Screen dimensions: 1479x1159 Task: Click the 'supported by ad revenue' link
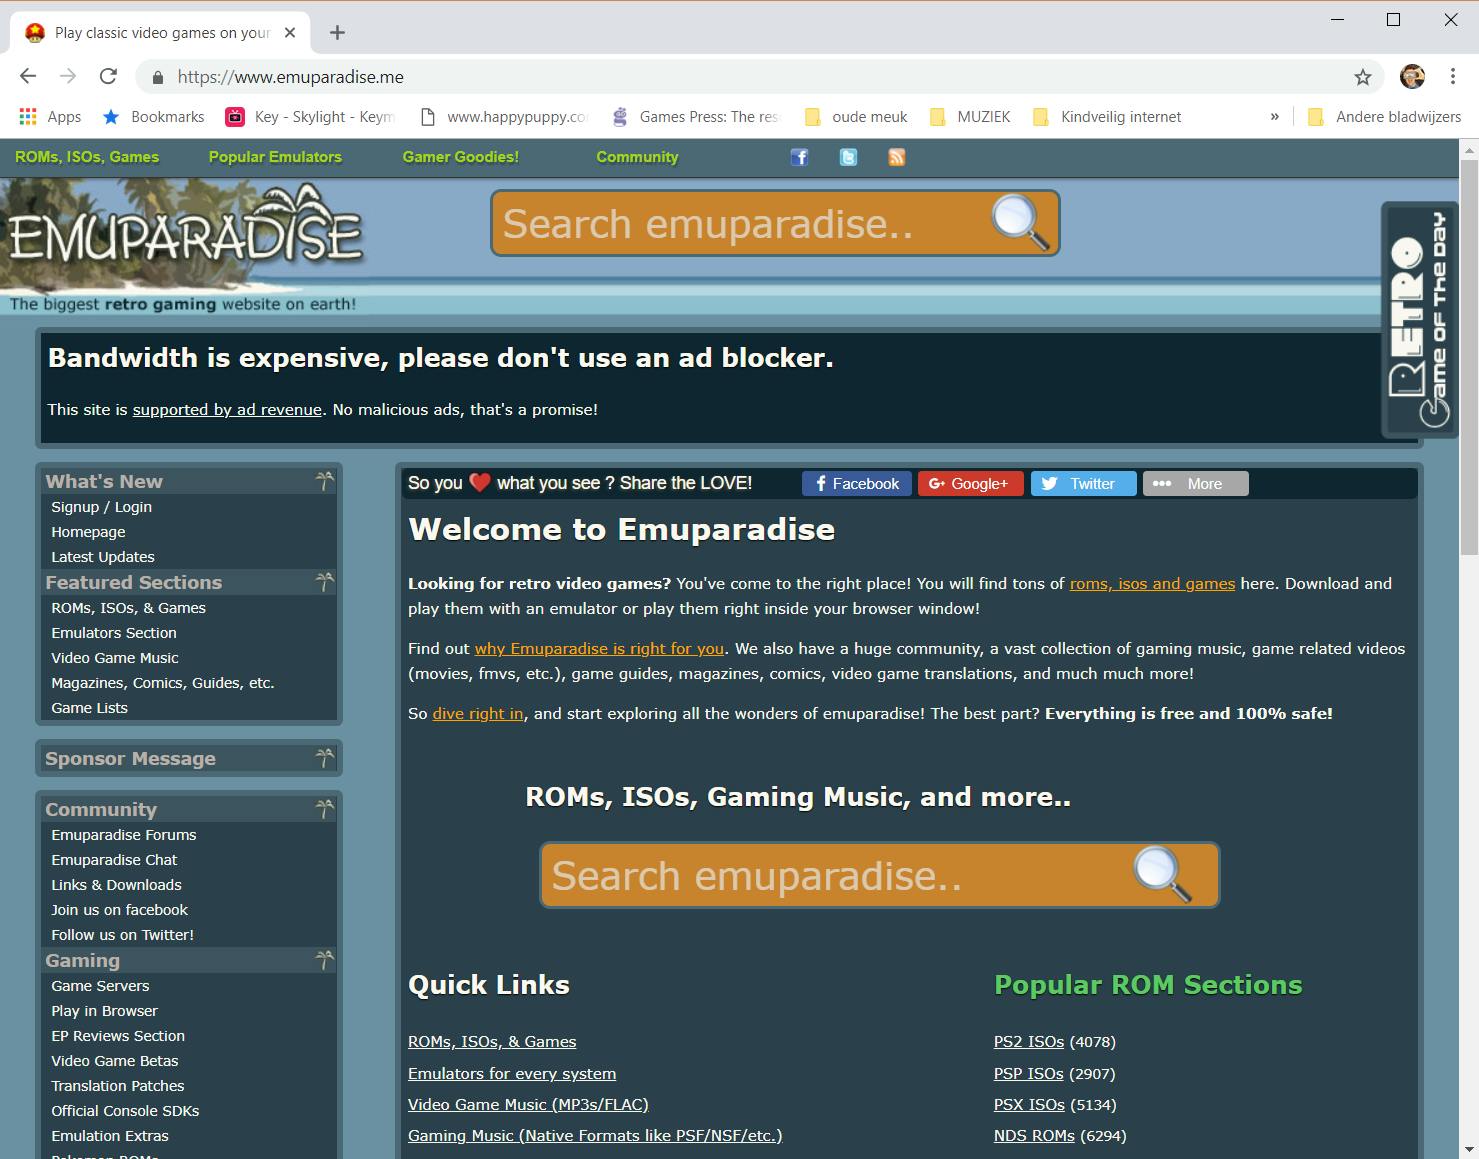pyautogui.click(x=227, y=410)
